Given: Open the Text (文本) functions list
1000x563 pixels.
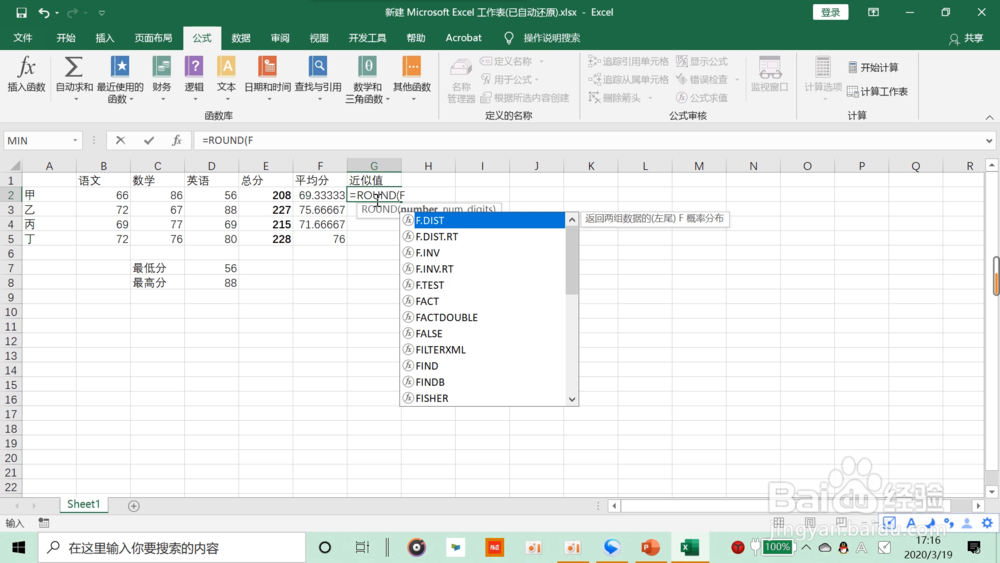Looking at the screenshot, I should 226,78.
